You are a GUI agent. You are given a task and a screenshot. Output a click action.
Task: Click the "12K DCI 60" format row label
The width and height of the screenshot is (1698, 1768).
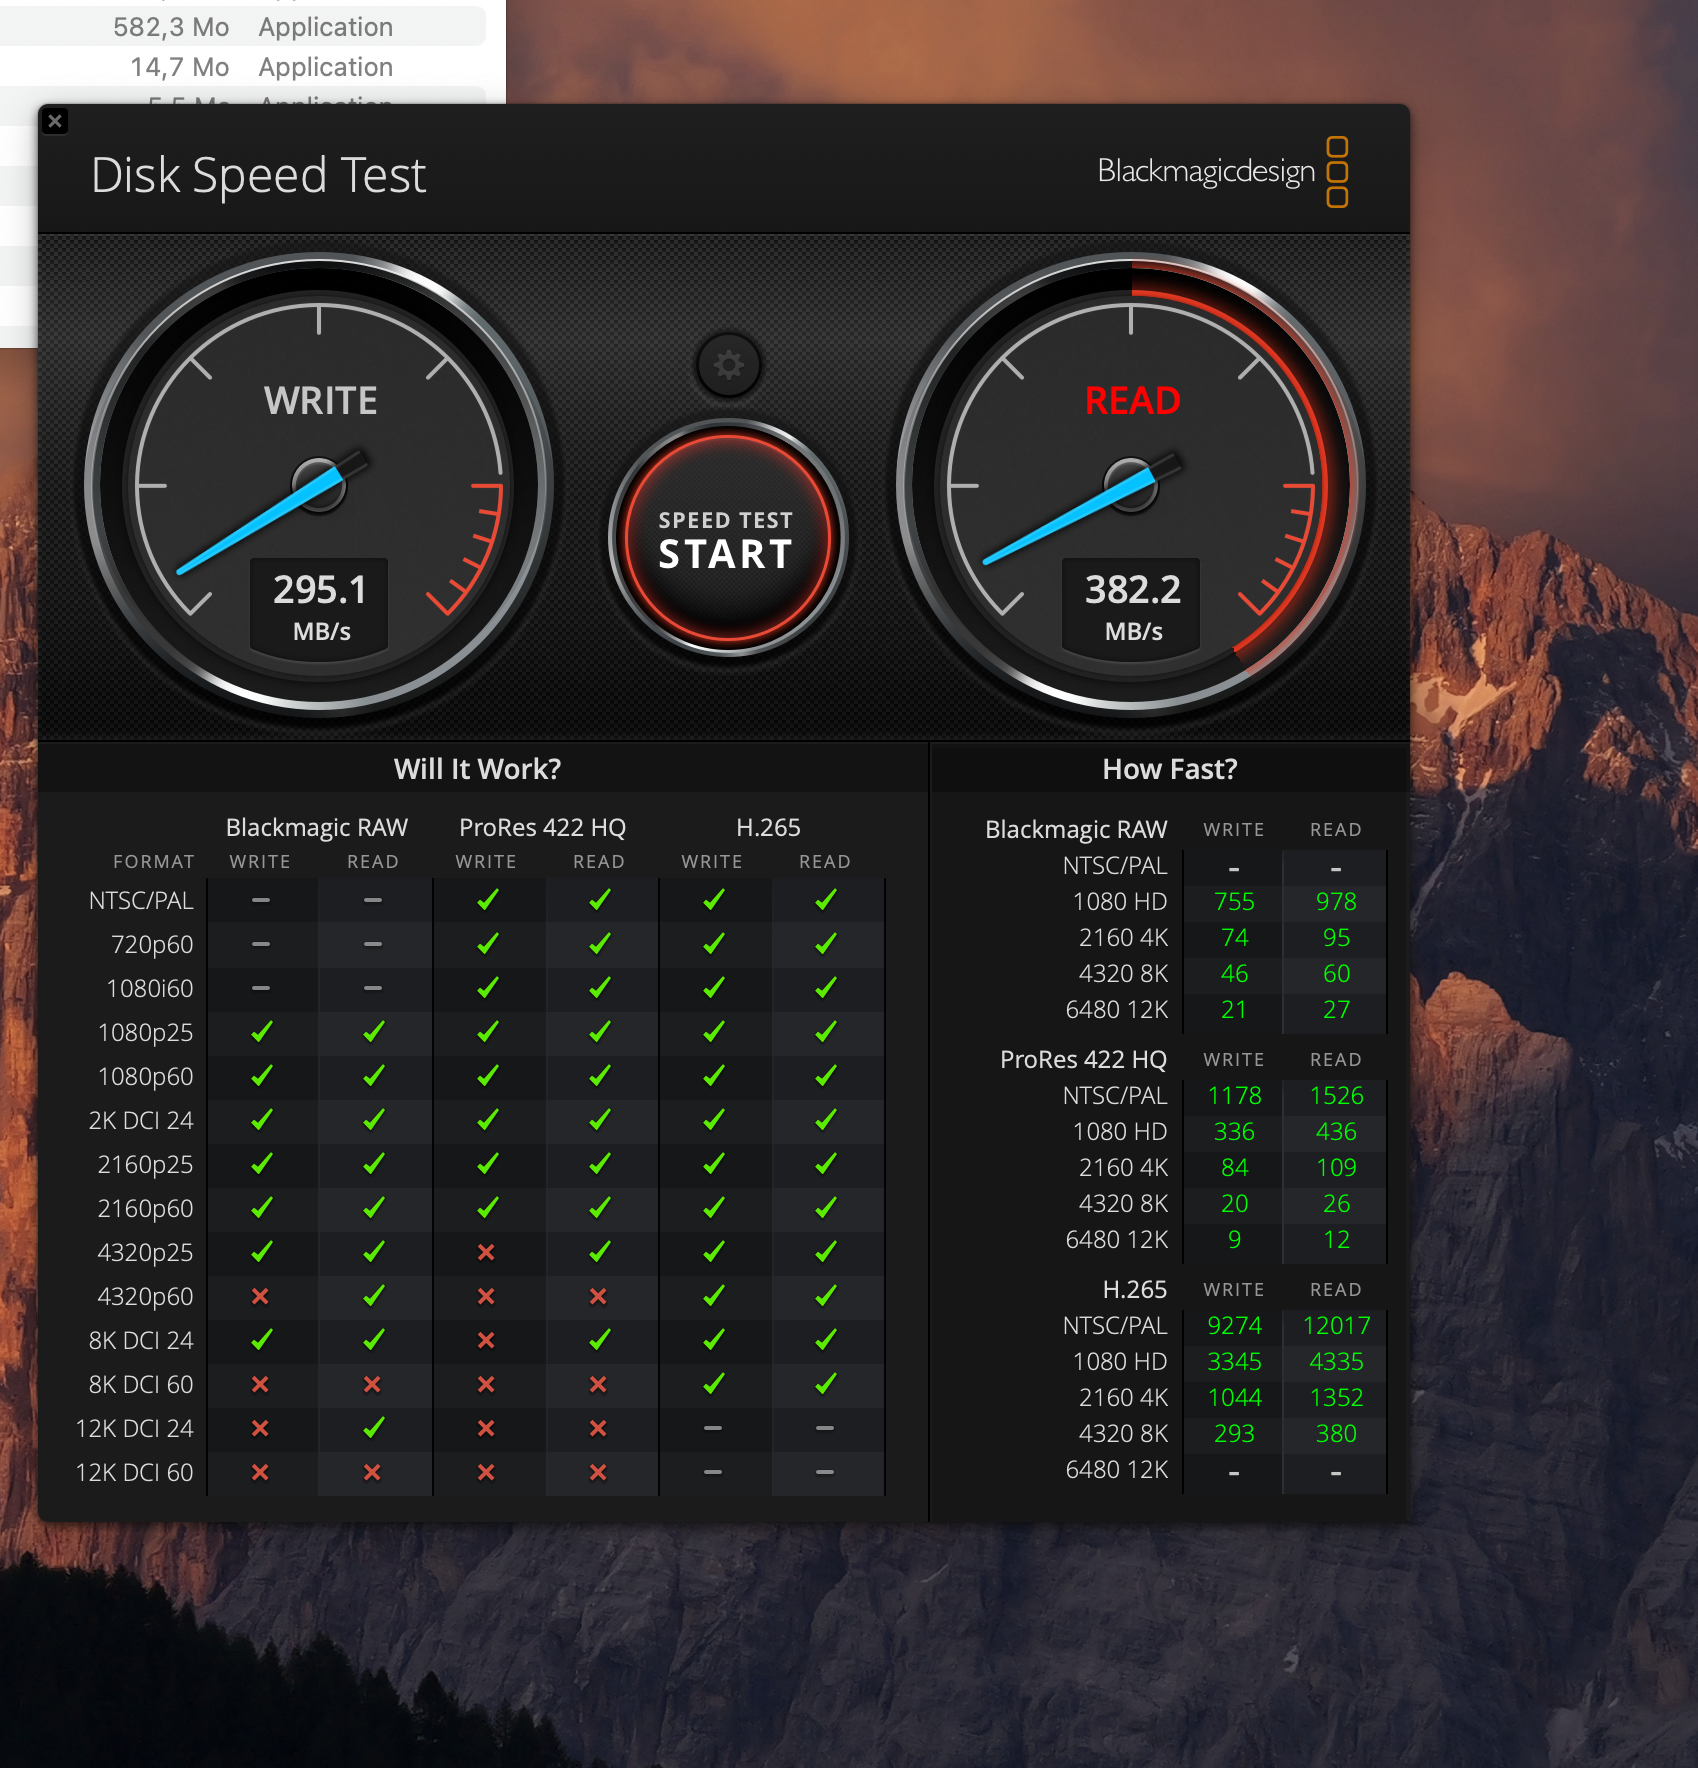135,1473
